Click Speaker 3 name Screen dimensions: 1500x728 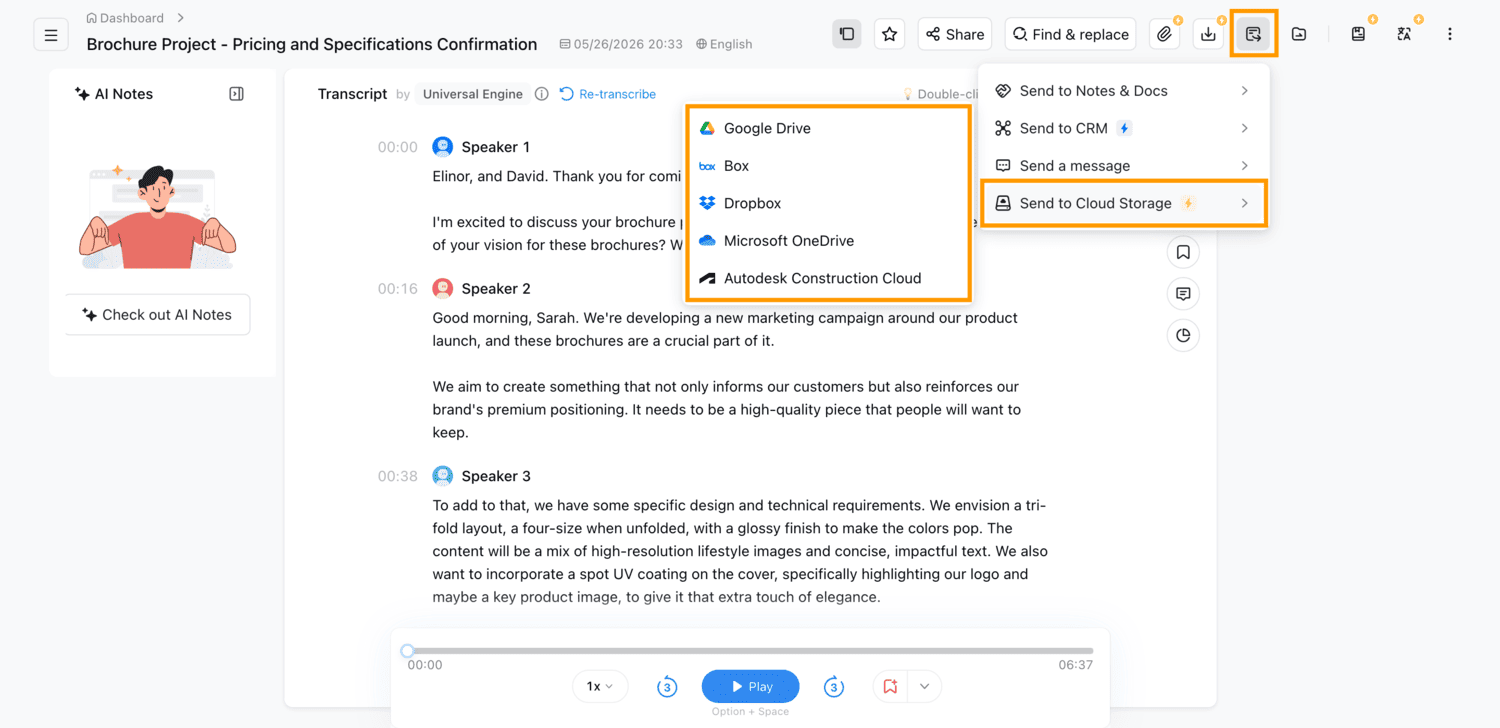(496, 476)
